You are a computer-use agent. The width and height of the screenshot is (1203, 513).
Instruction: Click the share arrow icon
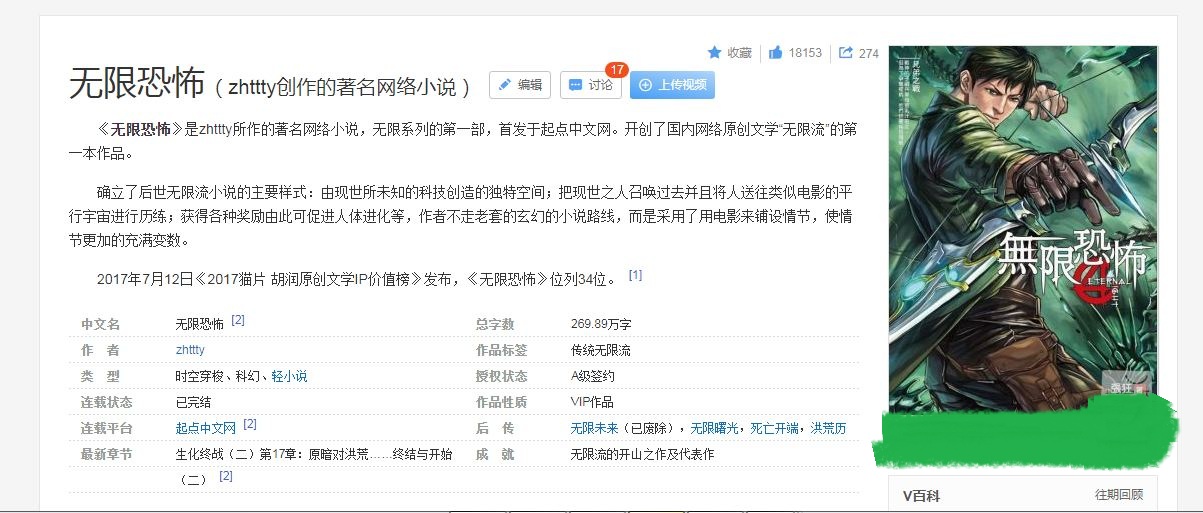tap(846, 53)
